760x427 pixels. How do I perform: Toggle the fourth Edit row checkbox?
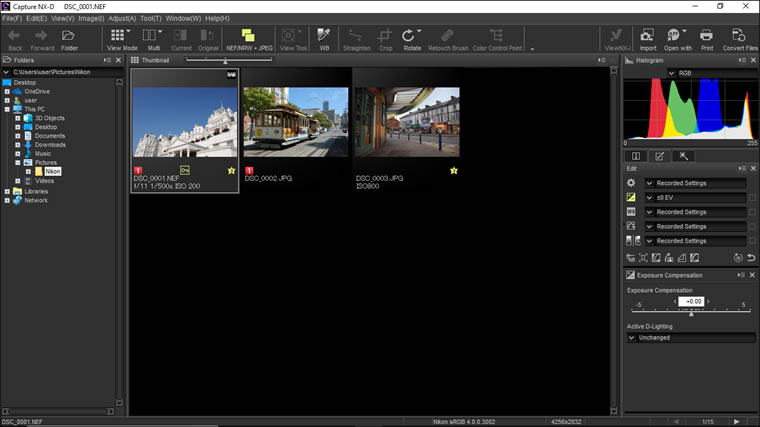pos(752,226)
